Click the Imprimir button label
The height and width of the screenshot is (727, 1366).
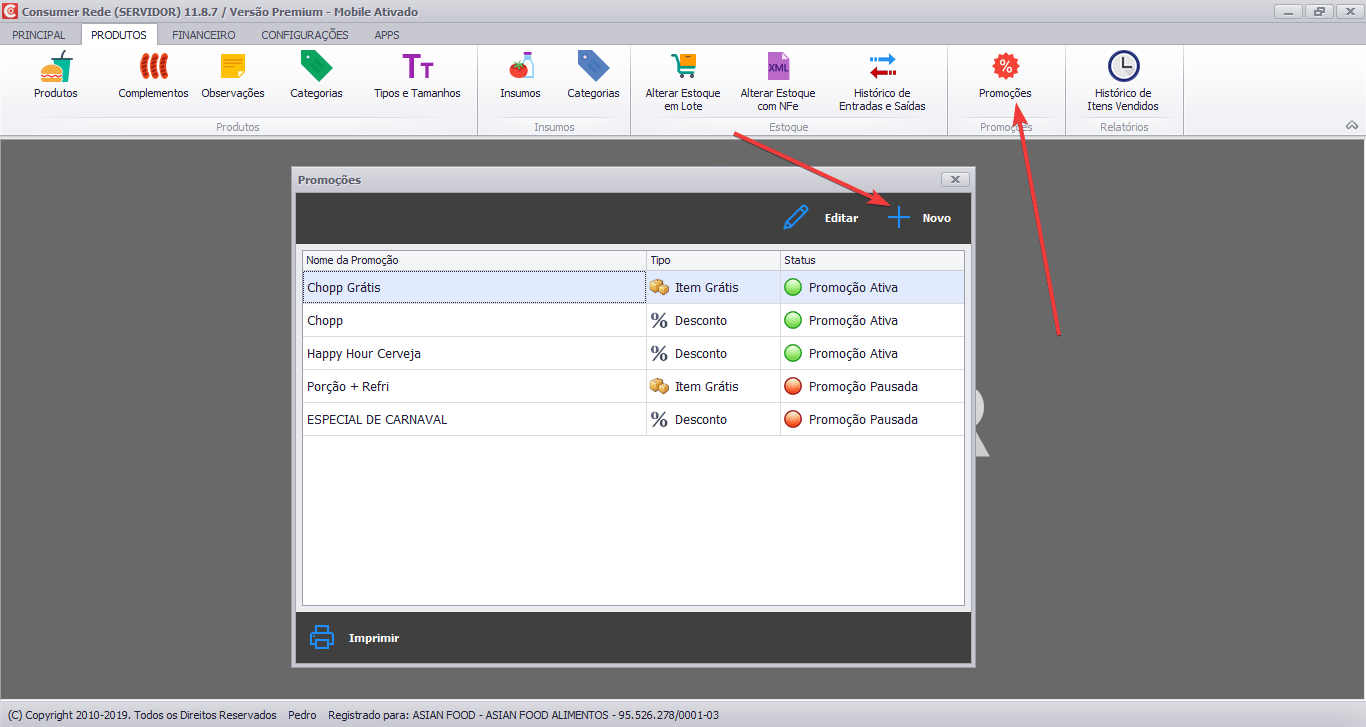[374, 638]
